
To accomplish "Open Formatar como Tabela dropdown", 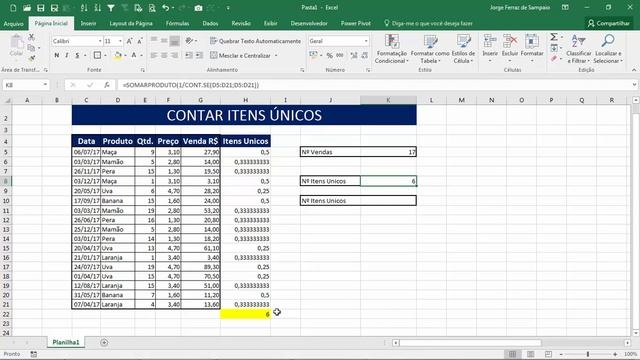I will (430, 49).
